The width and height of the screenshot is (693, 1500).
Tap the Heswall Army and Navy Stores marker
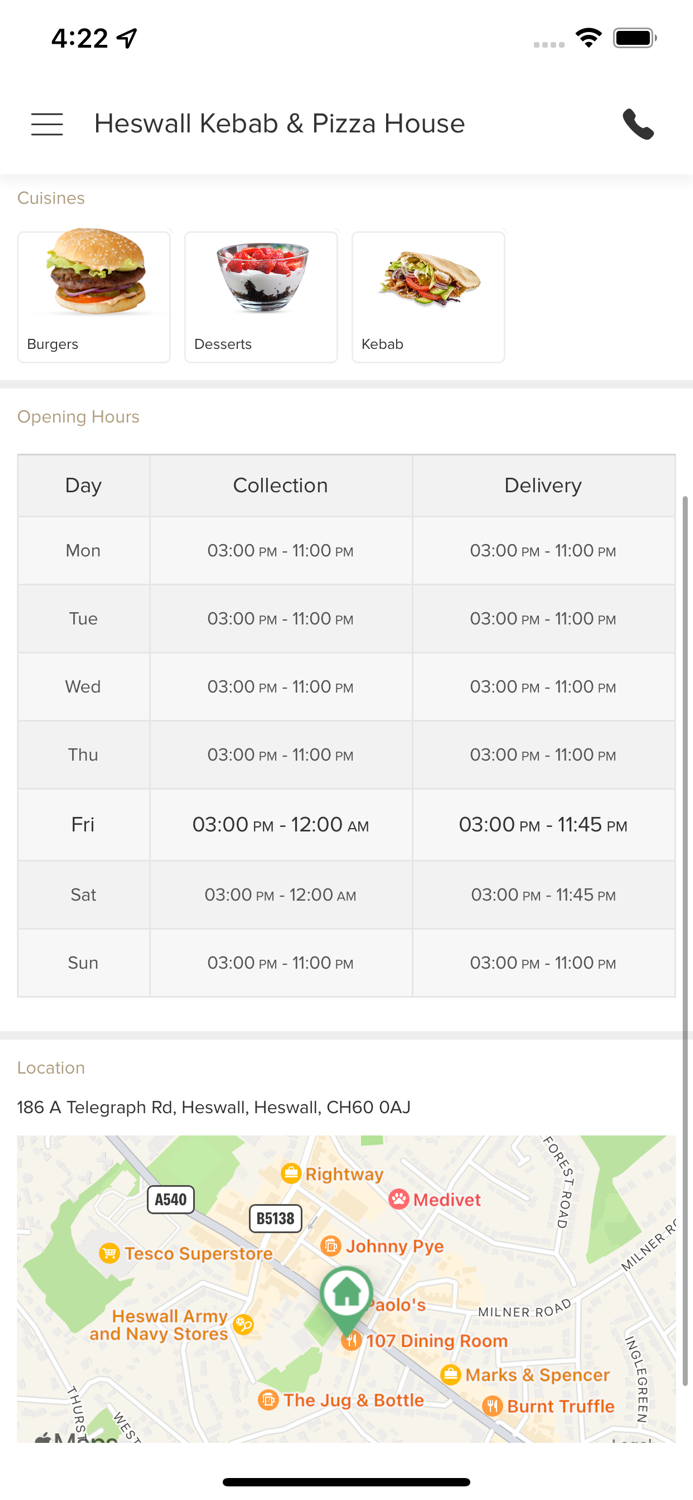click(243, 1326)
